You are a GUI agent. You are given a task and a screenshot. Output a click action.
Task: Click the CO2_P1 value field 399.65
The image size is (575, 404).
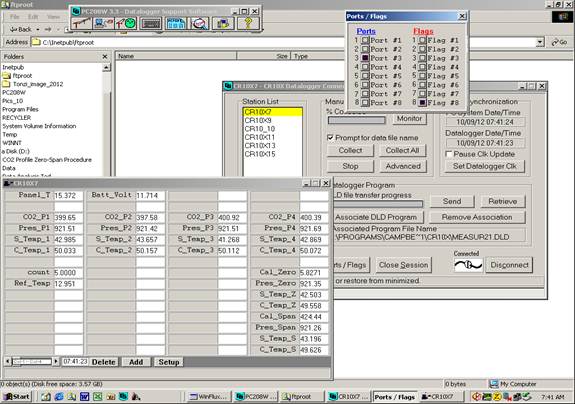tap(68, 217)
